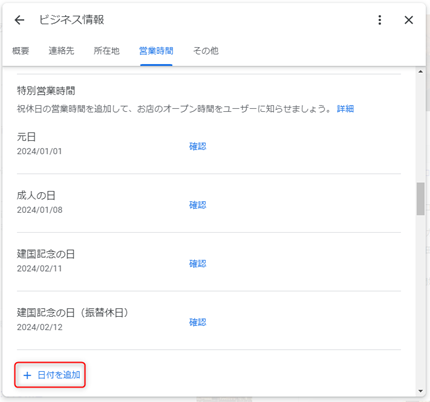Select the 所在地 tab

pos(107,51)
